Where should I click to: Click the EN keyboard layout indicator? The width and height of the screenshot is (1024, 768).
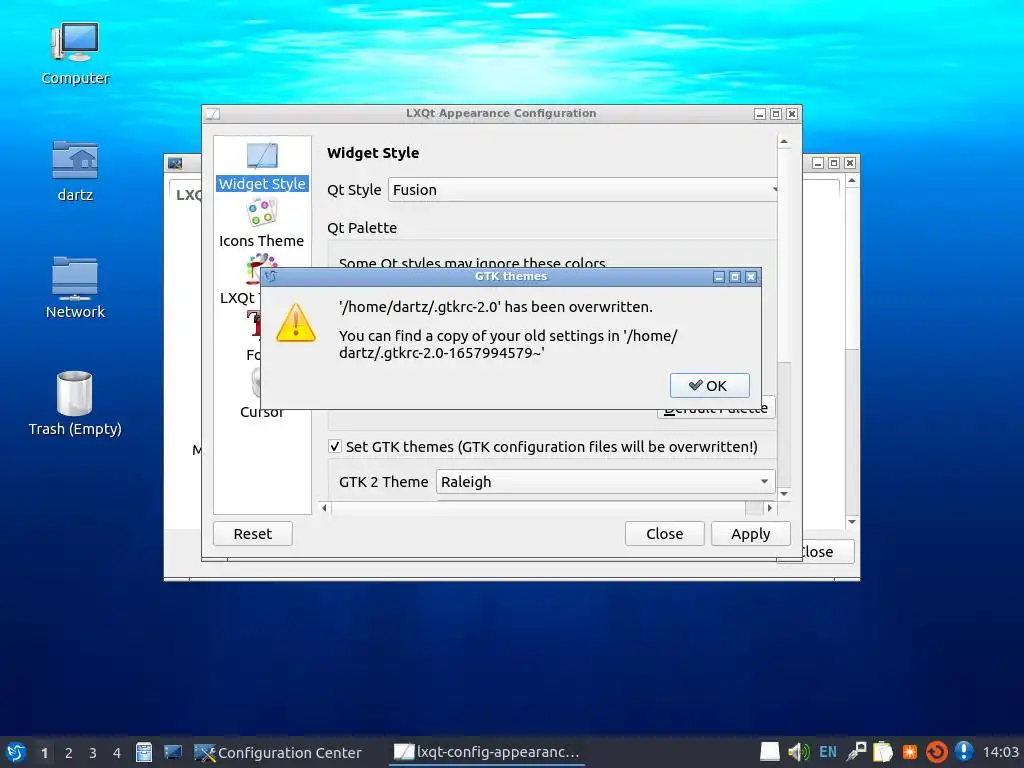tap(827, 752)
